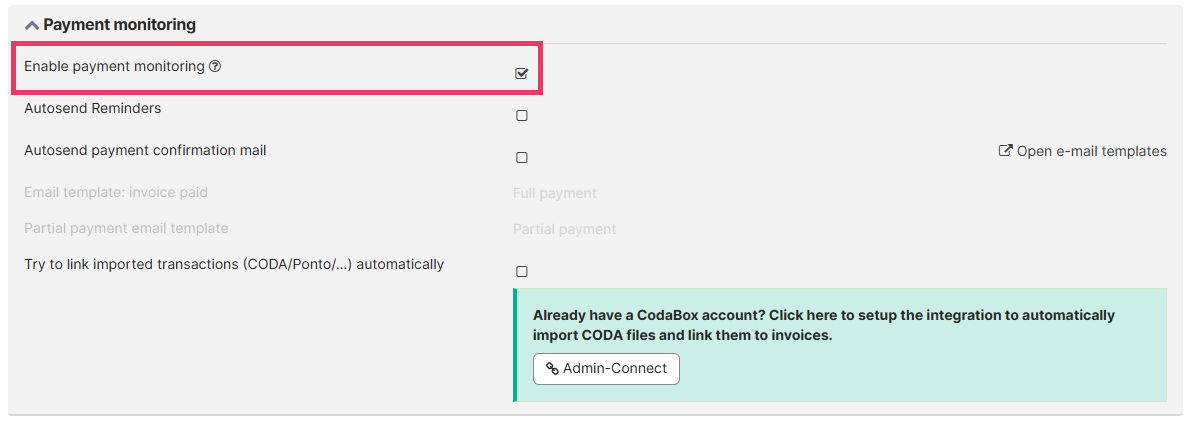Collapse the Payment monitoring section chevron
Viewport: 1187px width, 421px height.
click(x=31, y=25)
